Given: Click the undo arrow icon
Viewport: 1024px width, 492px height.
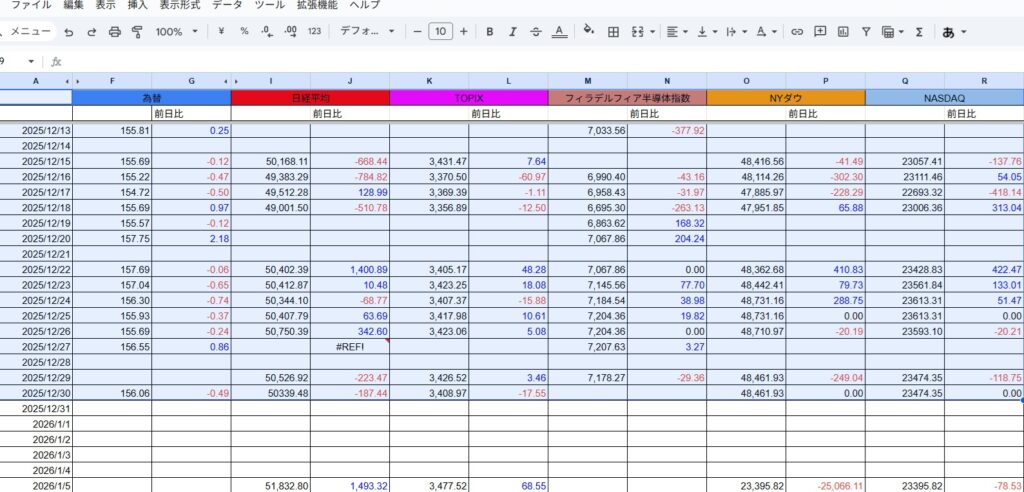Looking at the screenshot, I should [x=68, y=32].
